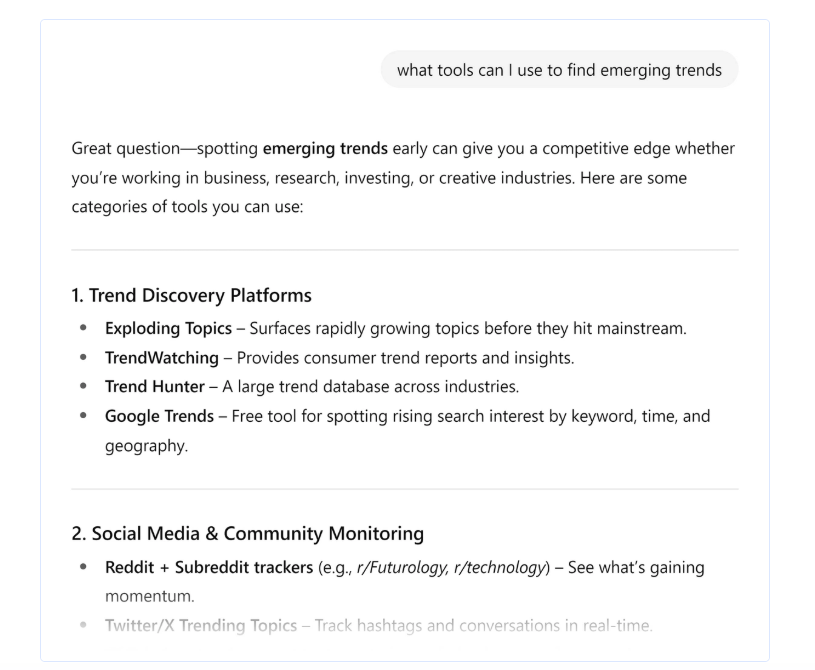Screen dimensions: 815x670
Task: Click the bullet point beside Exploding Topics
Action: pyautogui.click(x=82, y=329)
